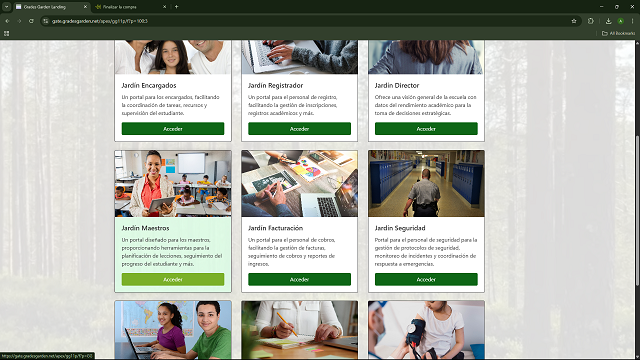Switch to the Finalizar la compra tab

click(x=131, y=7)
